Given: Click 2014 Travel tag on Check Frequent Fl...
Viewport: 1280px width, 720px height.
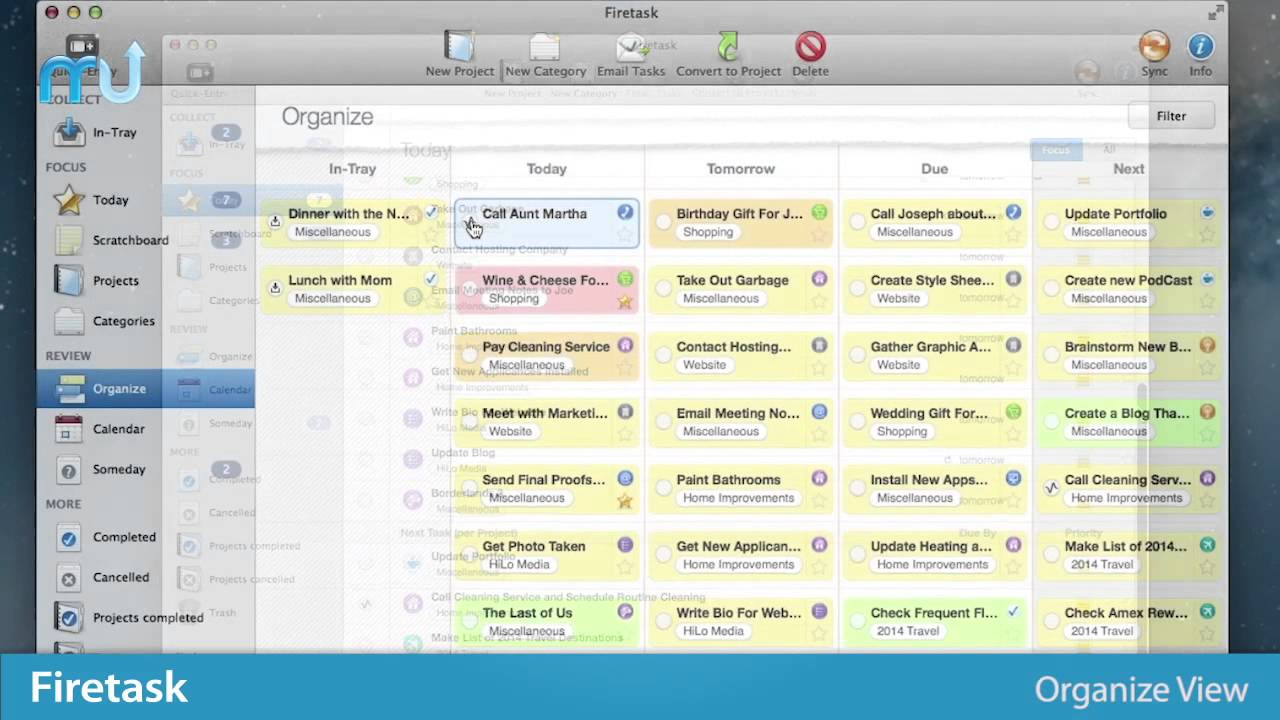Looking at the screenshot, I should (x=907, y=631).
